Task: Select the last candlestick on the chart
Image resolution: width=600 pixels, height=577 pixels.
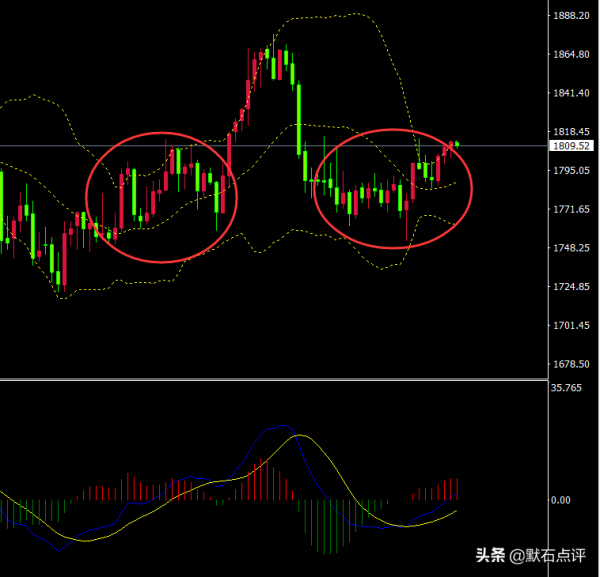Action: (x=457, y=144)
